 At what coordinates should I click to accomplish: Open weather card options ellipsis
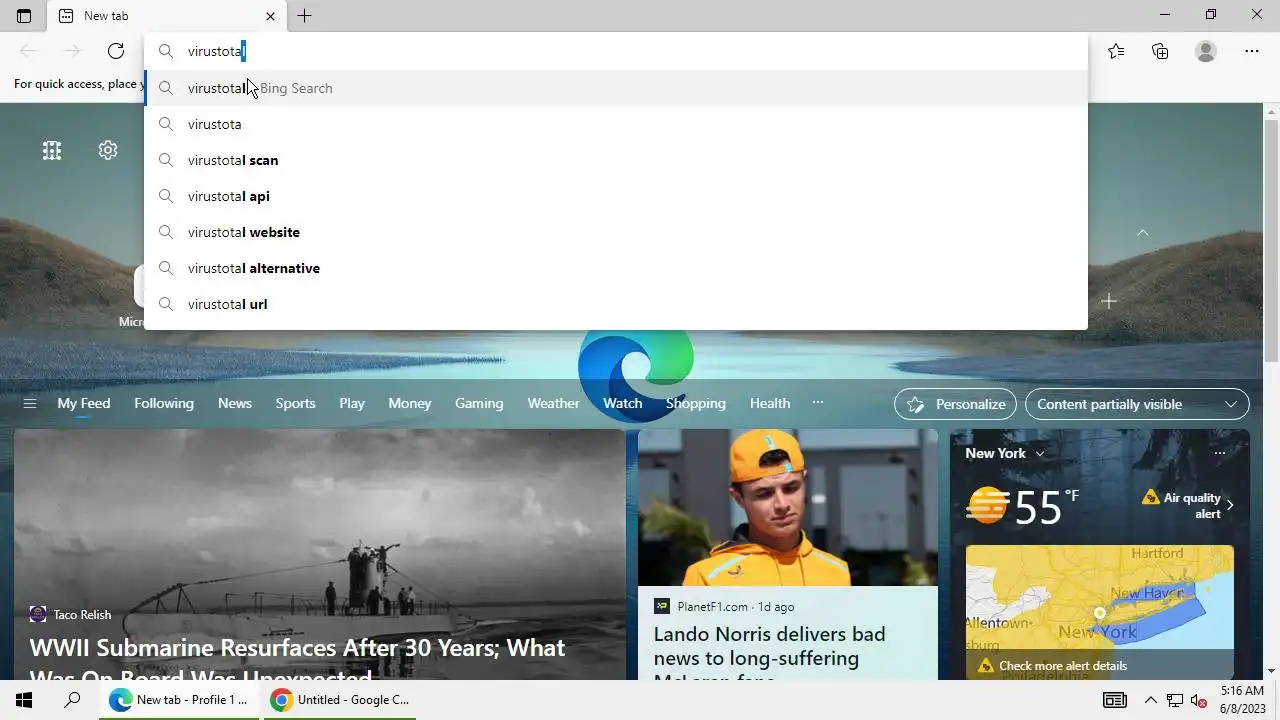coord(1219,453)
